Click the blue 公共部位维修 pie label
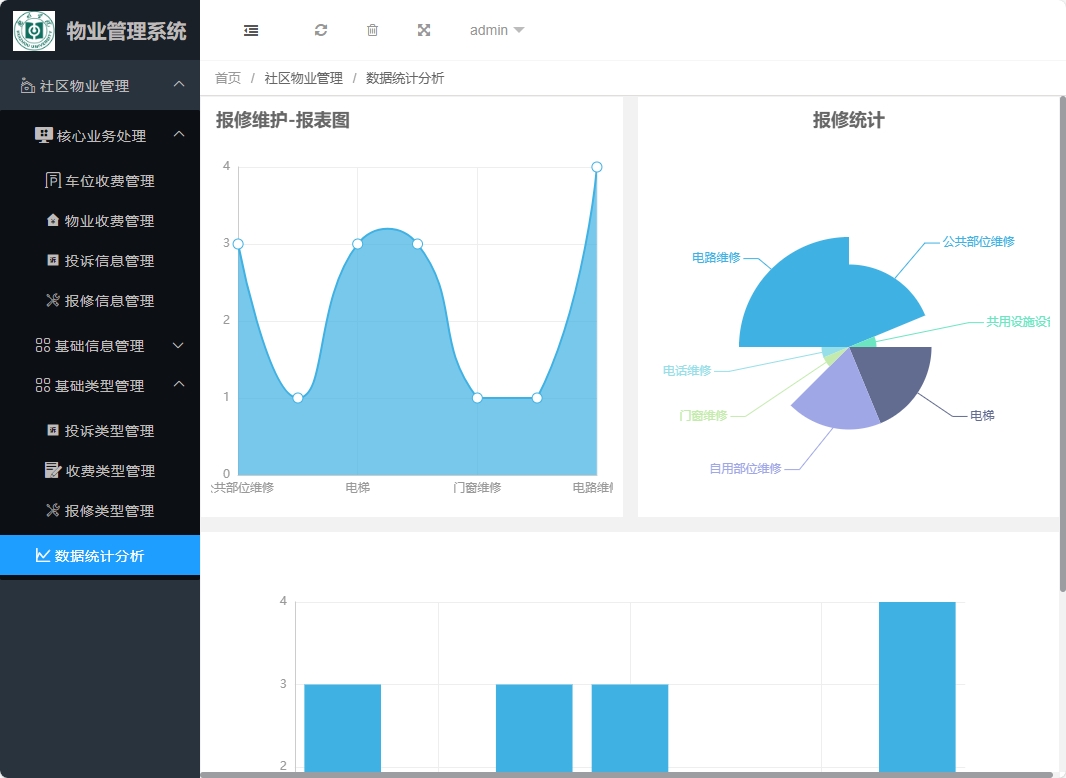The width and height of the screenshot is (1066, 778). (978, 241)
